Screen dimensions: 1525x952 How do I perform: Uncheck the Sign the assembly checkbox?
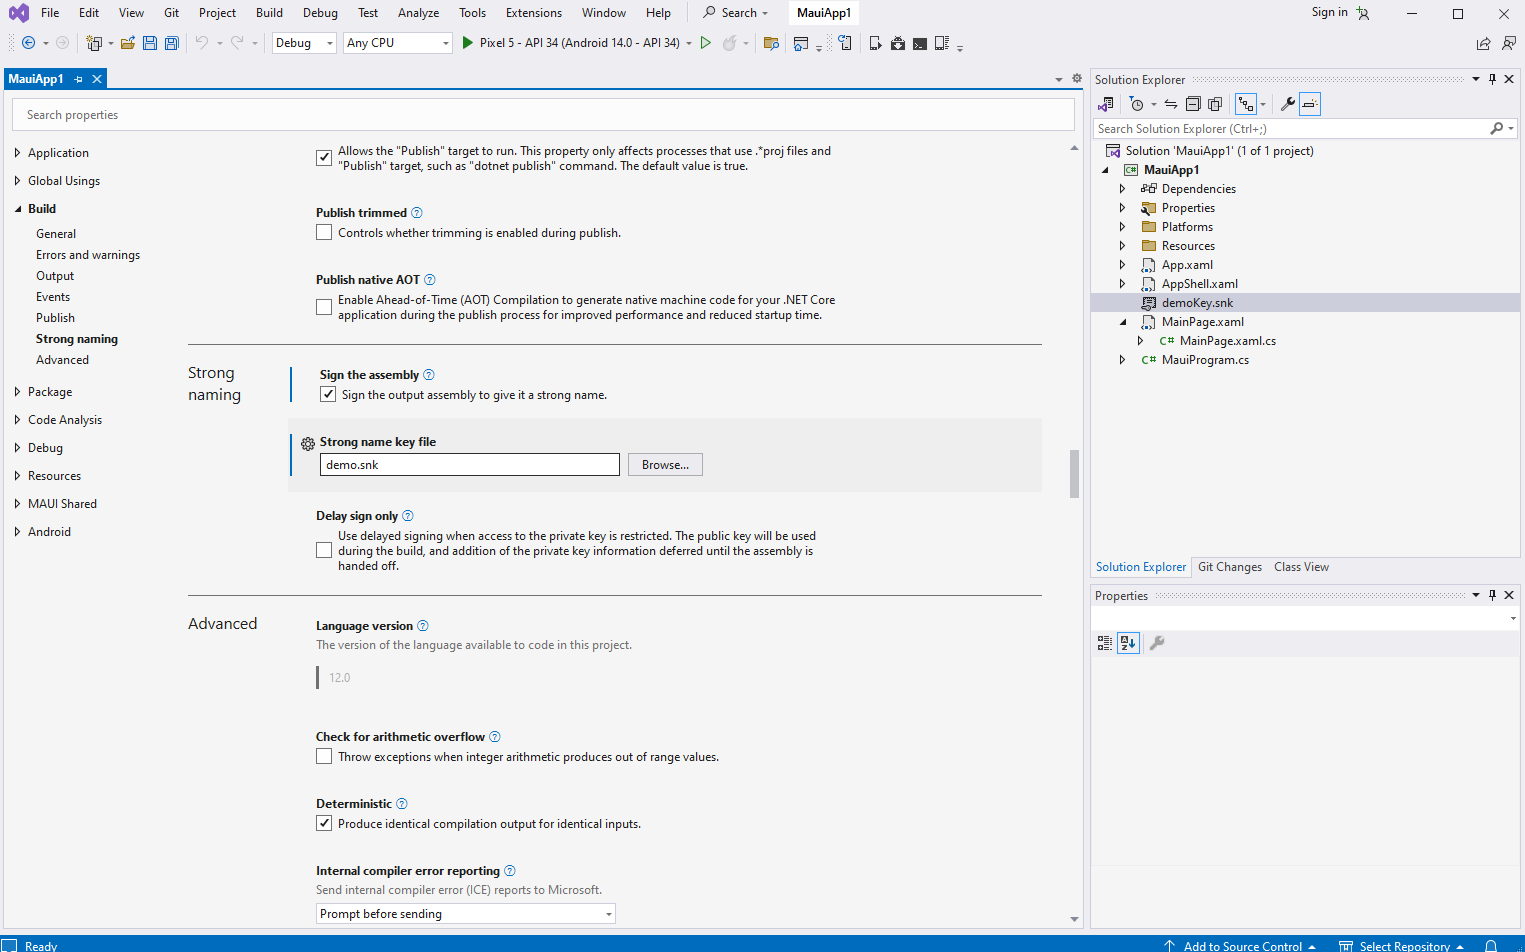328,395
